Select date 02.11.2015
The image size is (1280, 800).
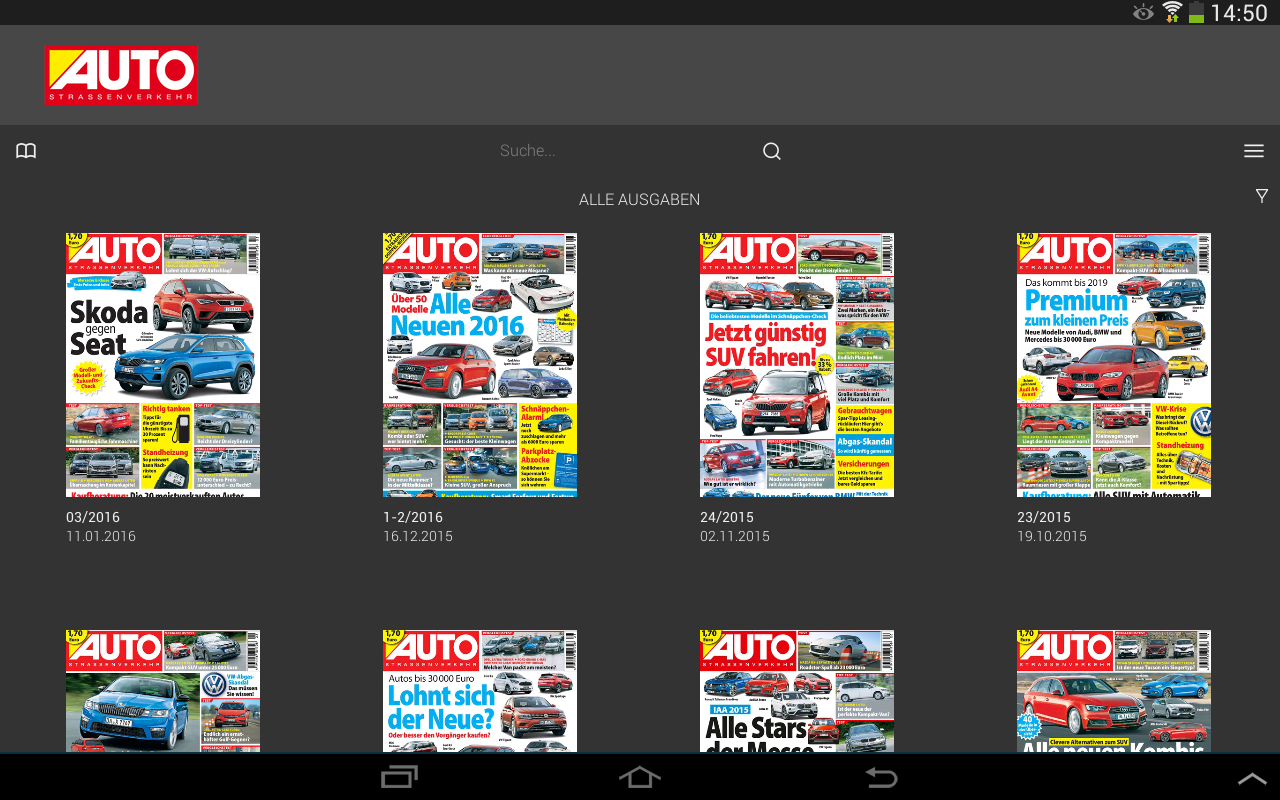[x=735, y=536]
